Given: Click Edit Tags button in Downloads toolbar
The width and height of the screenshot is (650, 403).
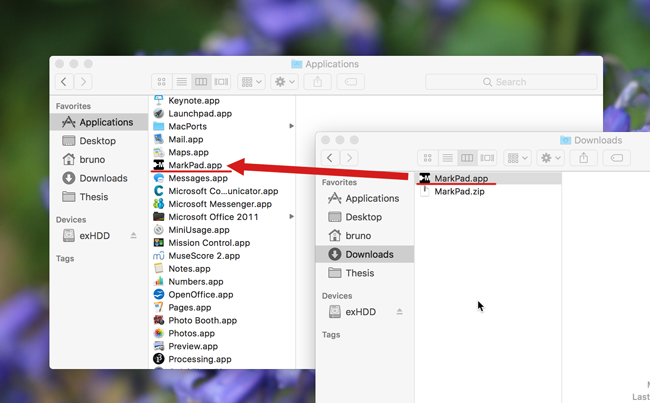Looking at the screenshot, I should pos(616,158).
